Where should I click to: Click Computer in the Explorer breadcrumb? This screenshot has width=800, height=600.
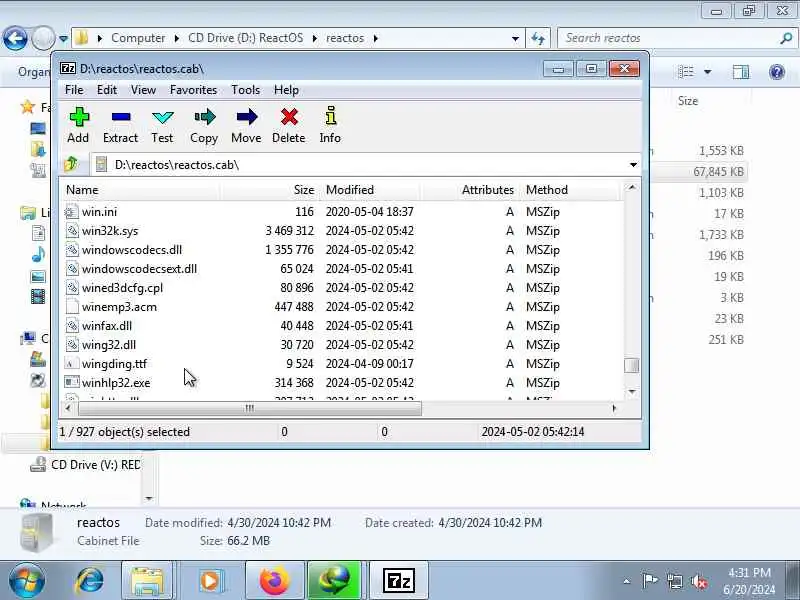pyautogui.click(x=138, y=38)
